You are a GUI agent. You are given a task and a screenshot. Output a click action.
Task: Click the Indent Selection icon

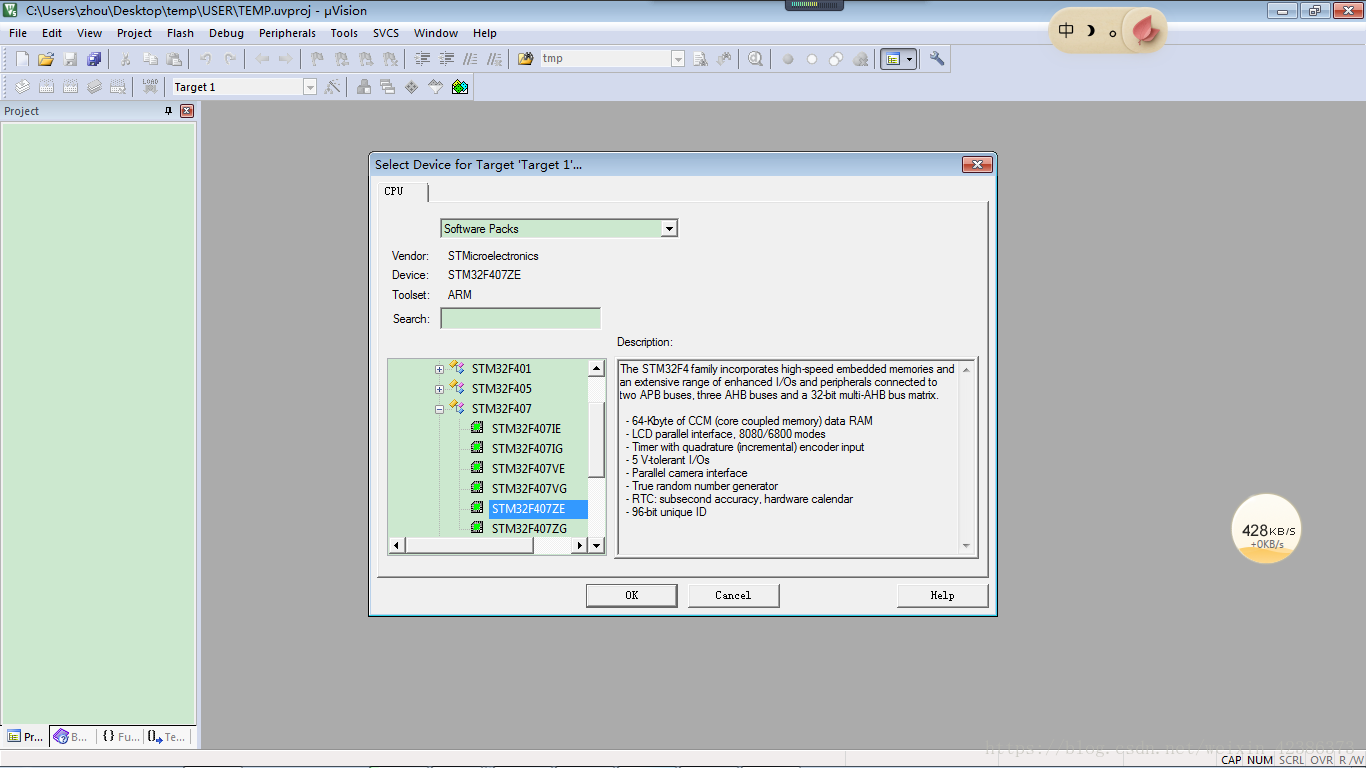[423, 59]
